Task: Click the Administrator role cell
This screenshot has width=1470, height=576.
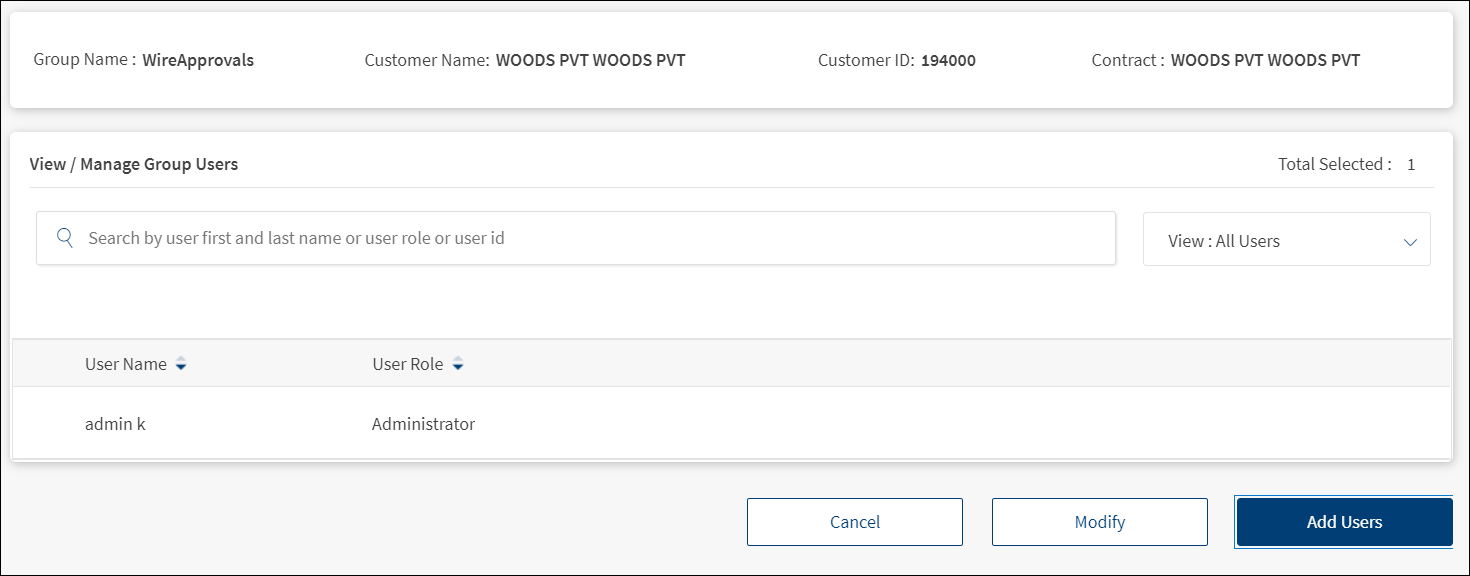Action: (x=423, y=424)
